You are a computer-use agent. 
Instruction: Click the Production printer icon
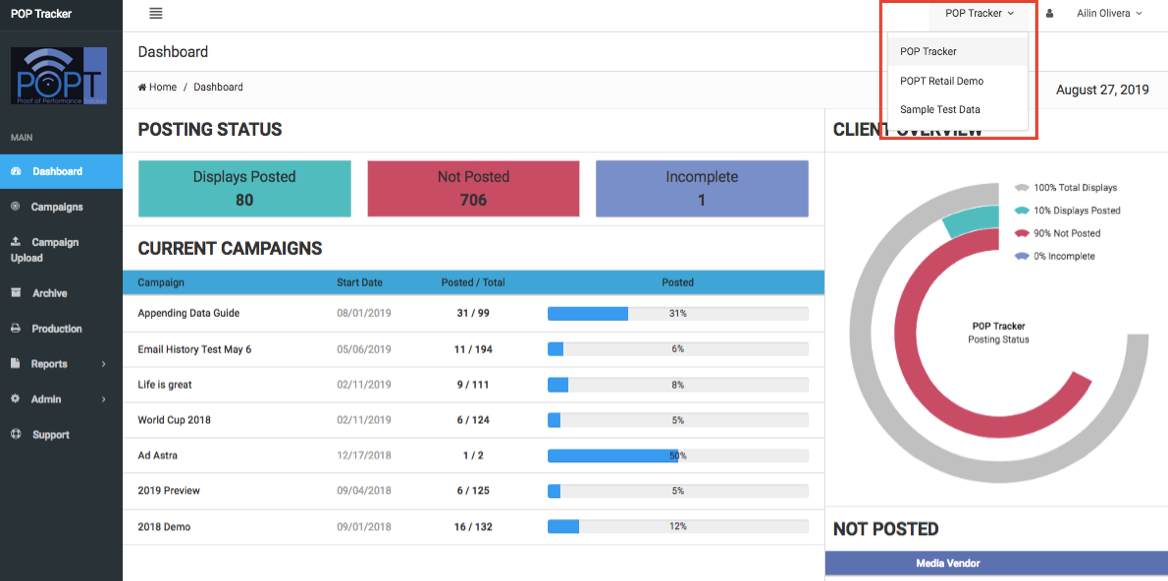(x=16, y=328)
